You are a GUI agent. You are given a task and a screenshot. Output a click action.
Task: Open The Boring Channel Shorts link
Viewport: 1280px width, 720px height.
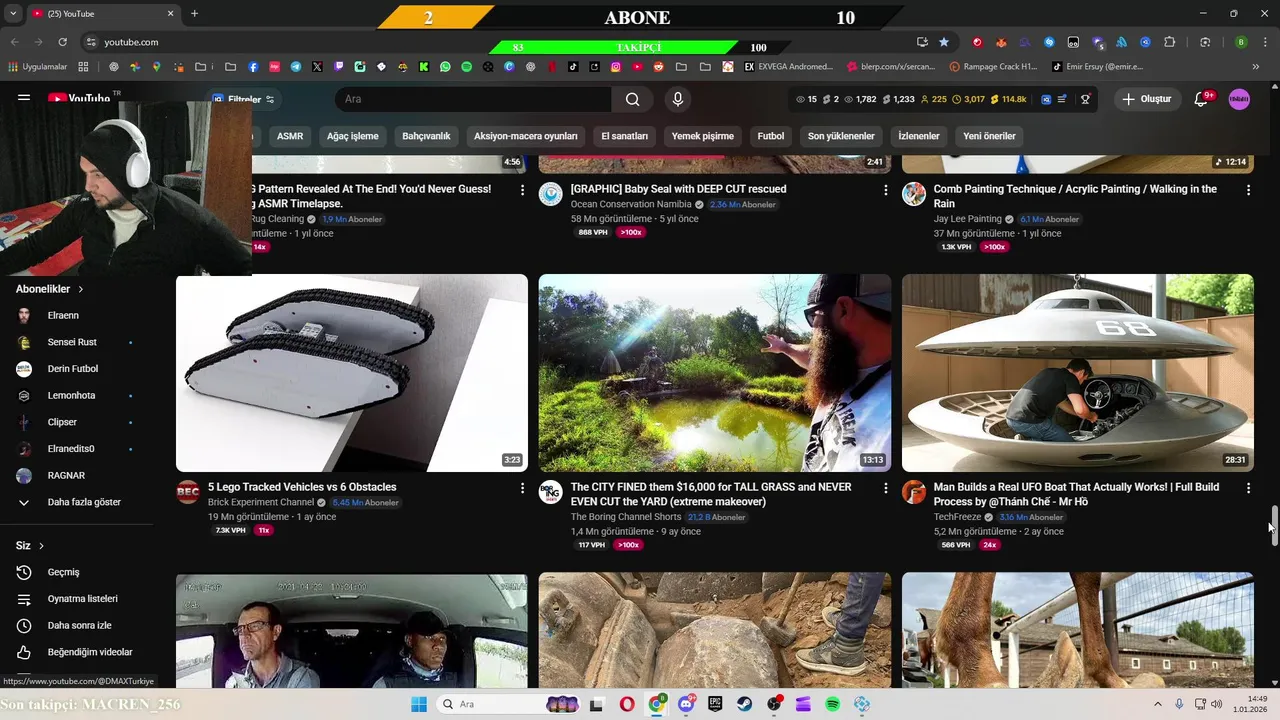pos(626,517)
